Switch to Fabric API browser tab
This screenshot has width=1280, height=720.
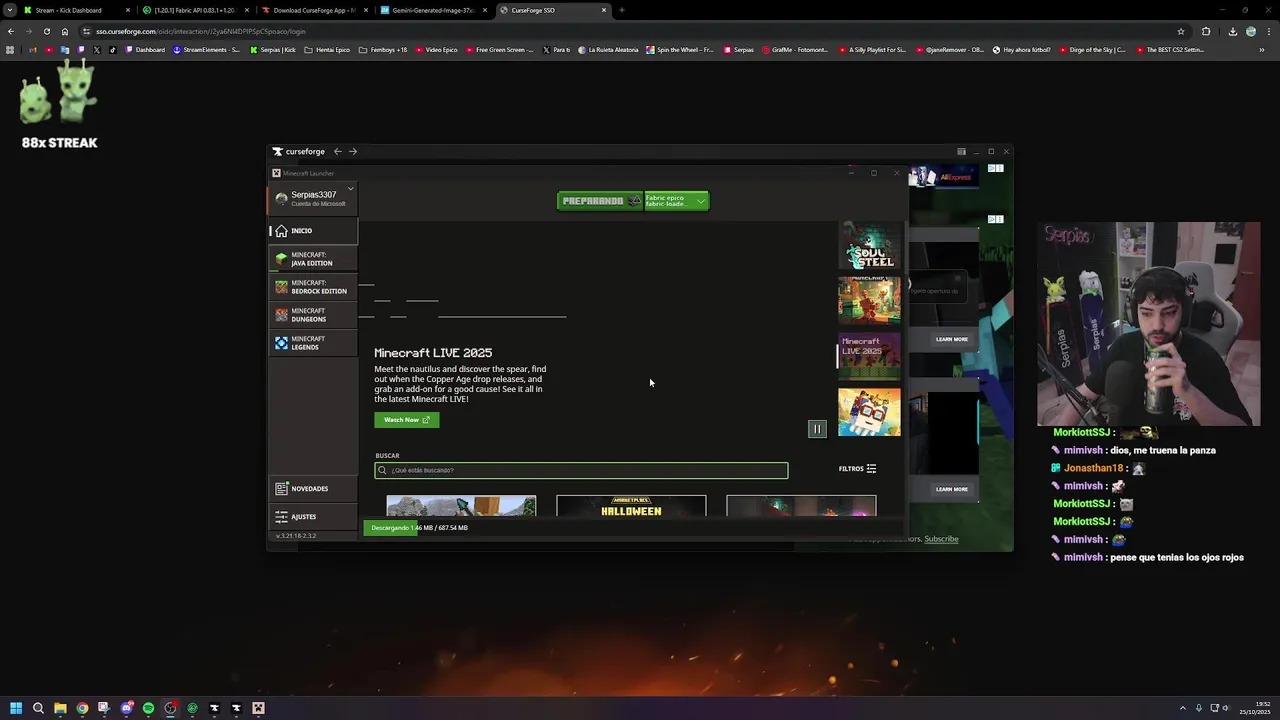[x=195, y=10]
